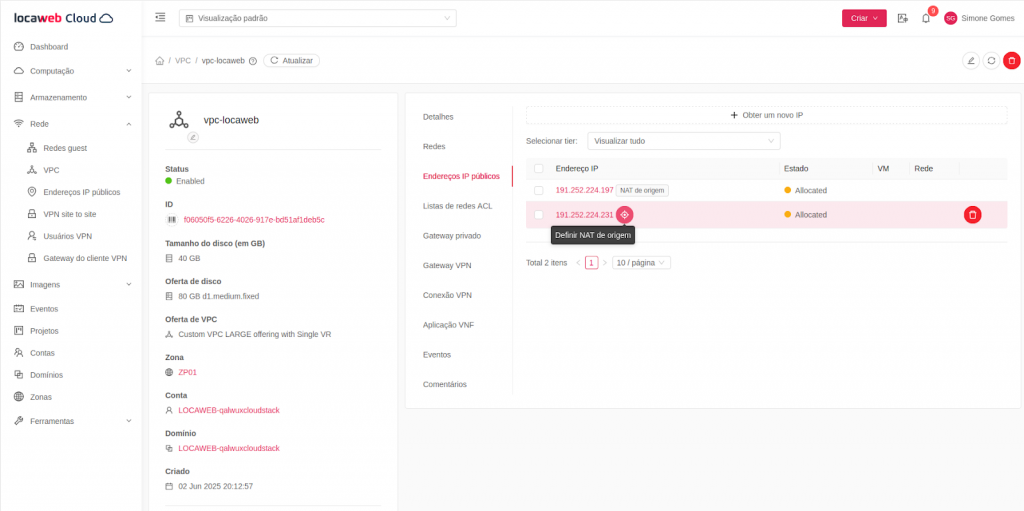Toggle the select-all checkbox in table header
This screenshot has width=1024, height=511.
tap(539, 169)
